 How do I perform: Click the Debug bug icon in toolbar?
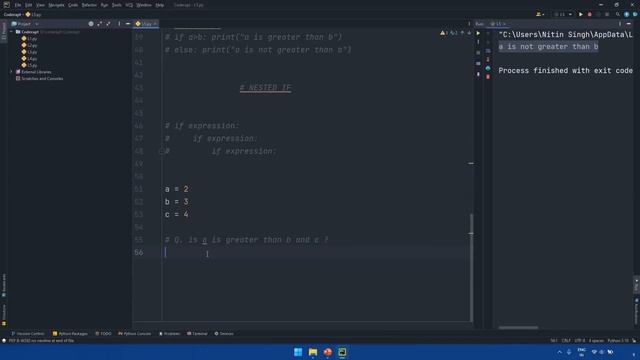coord(589,14)
